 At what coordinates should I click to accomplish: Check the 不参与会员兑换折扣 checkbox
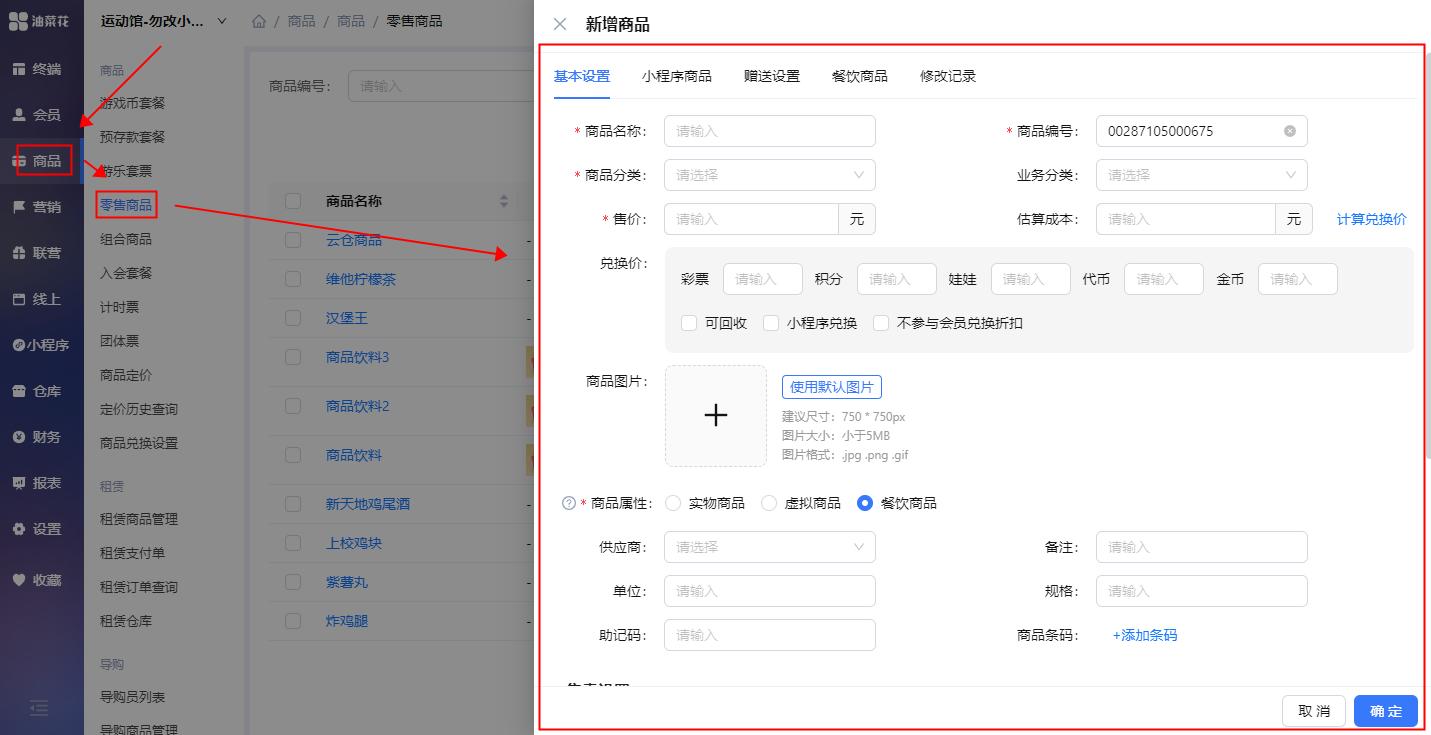click(x=881, y=323)
